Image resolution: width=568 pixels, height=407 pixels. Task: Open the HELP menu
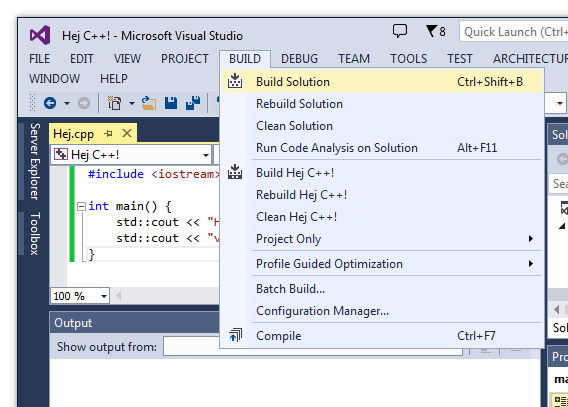coord(114,79)
